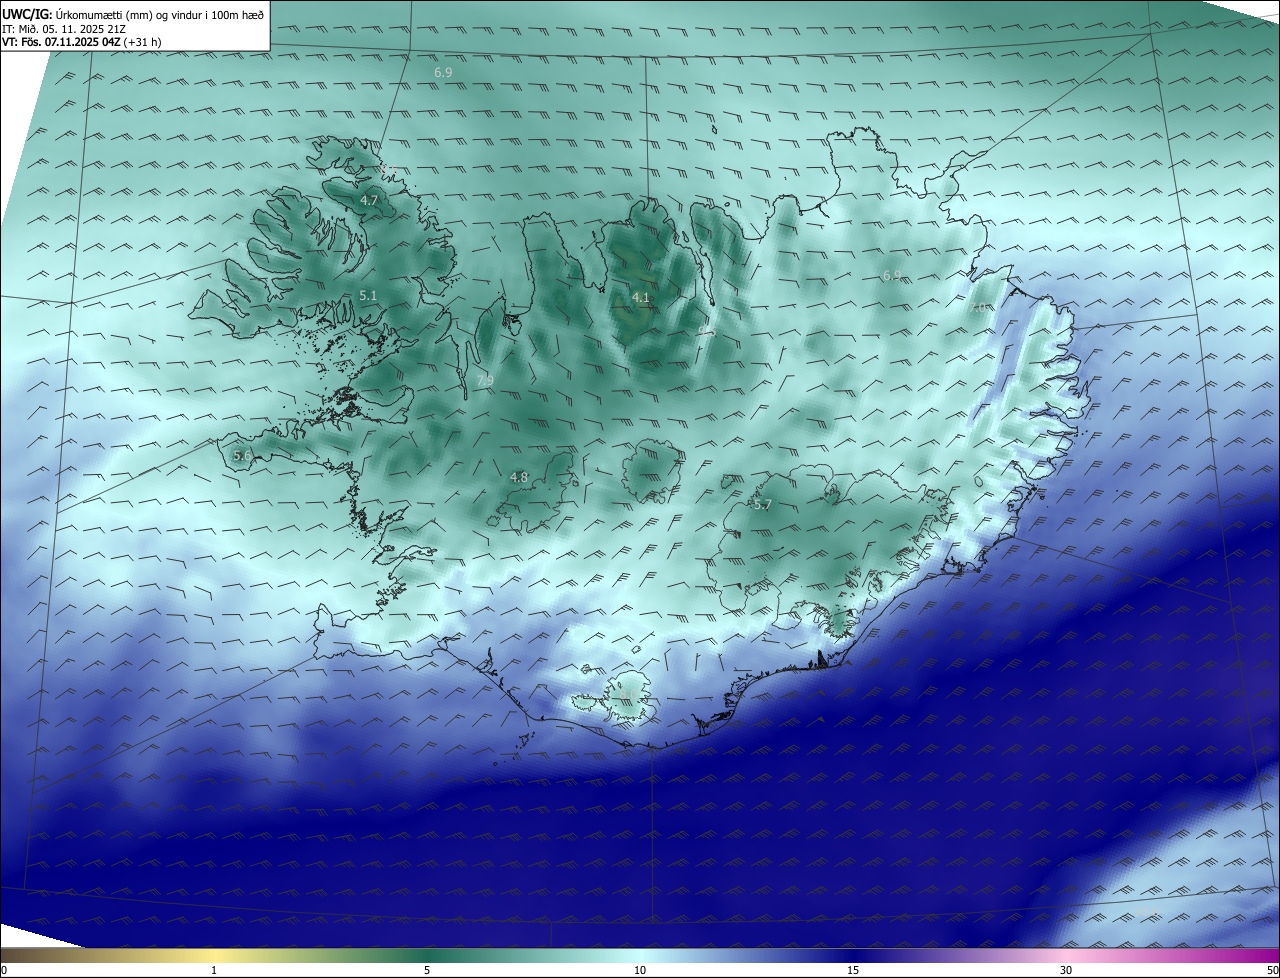This screenshot has height=978, width=1280.
Task: Click the 5.1 value on the map
Action: [368, 295]
